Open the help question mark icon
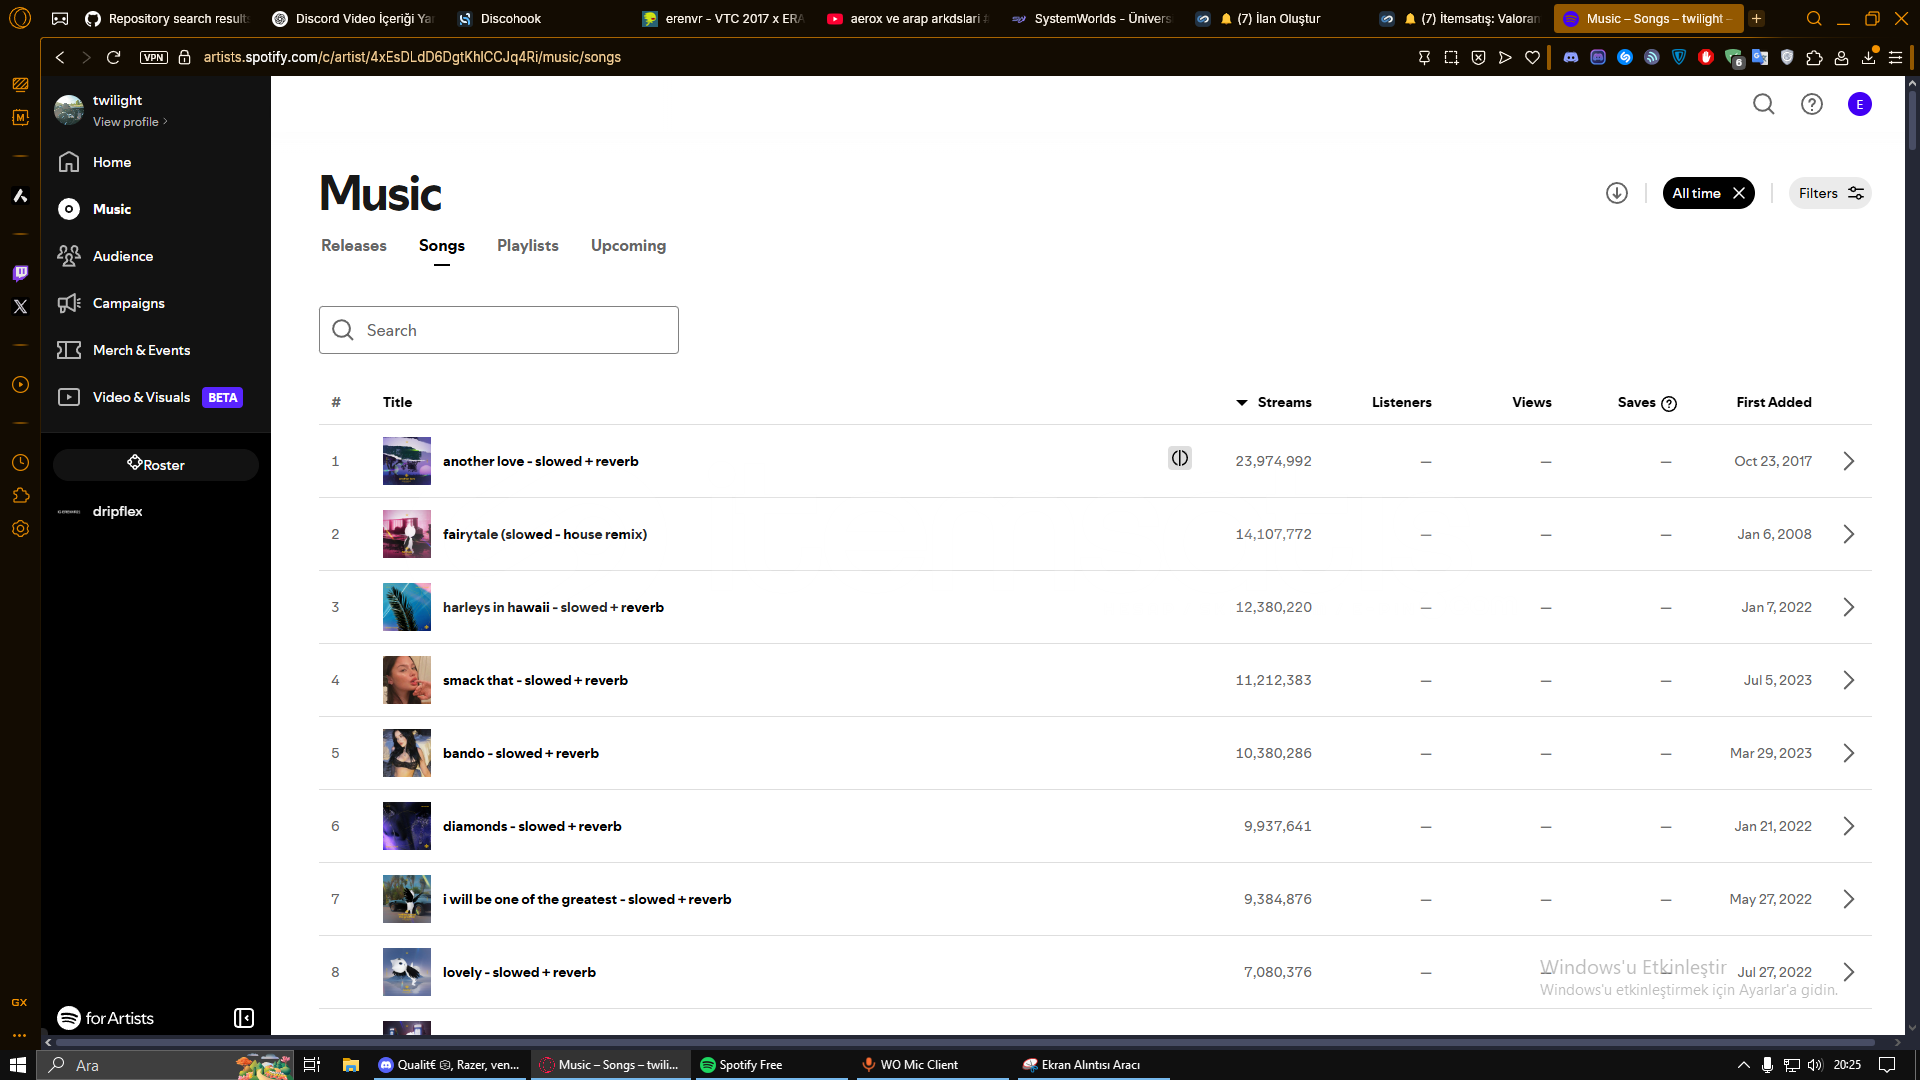Viewport: 1920px width, 1080px height. click(1812, 104)
